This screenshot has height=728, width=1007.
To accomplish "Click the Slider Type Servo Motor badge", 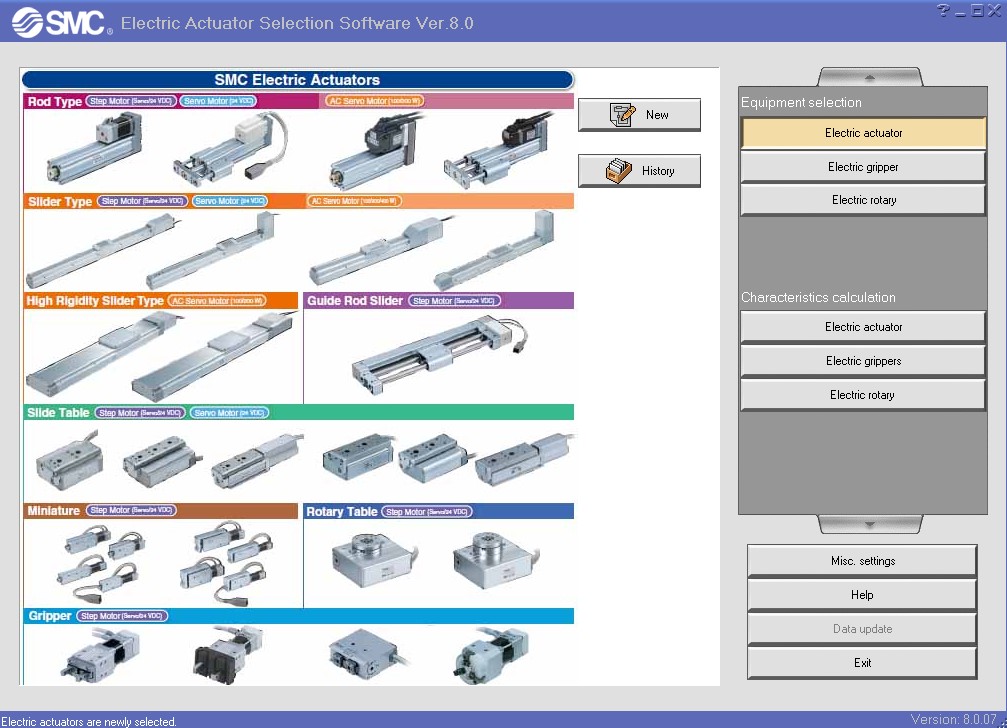I will [229, 201].
